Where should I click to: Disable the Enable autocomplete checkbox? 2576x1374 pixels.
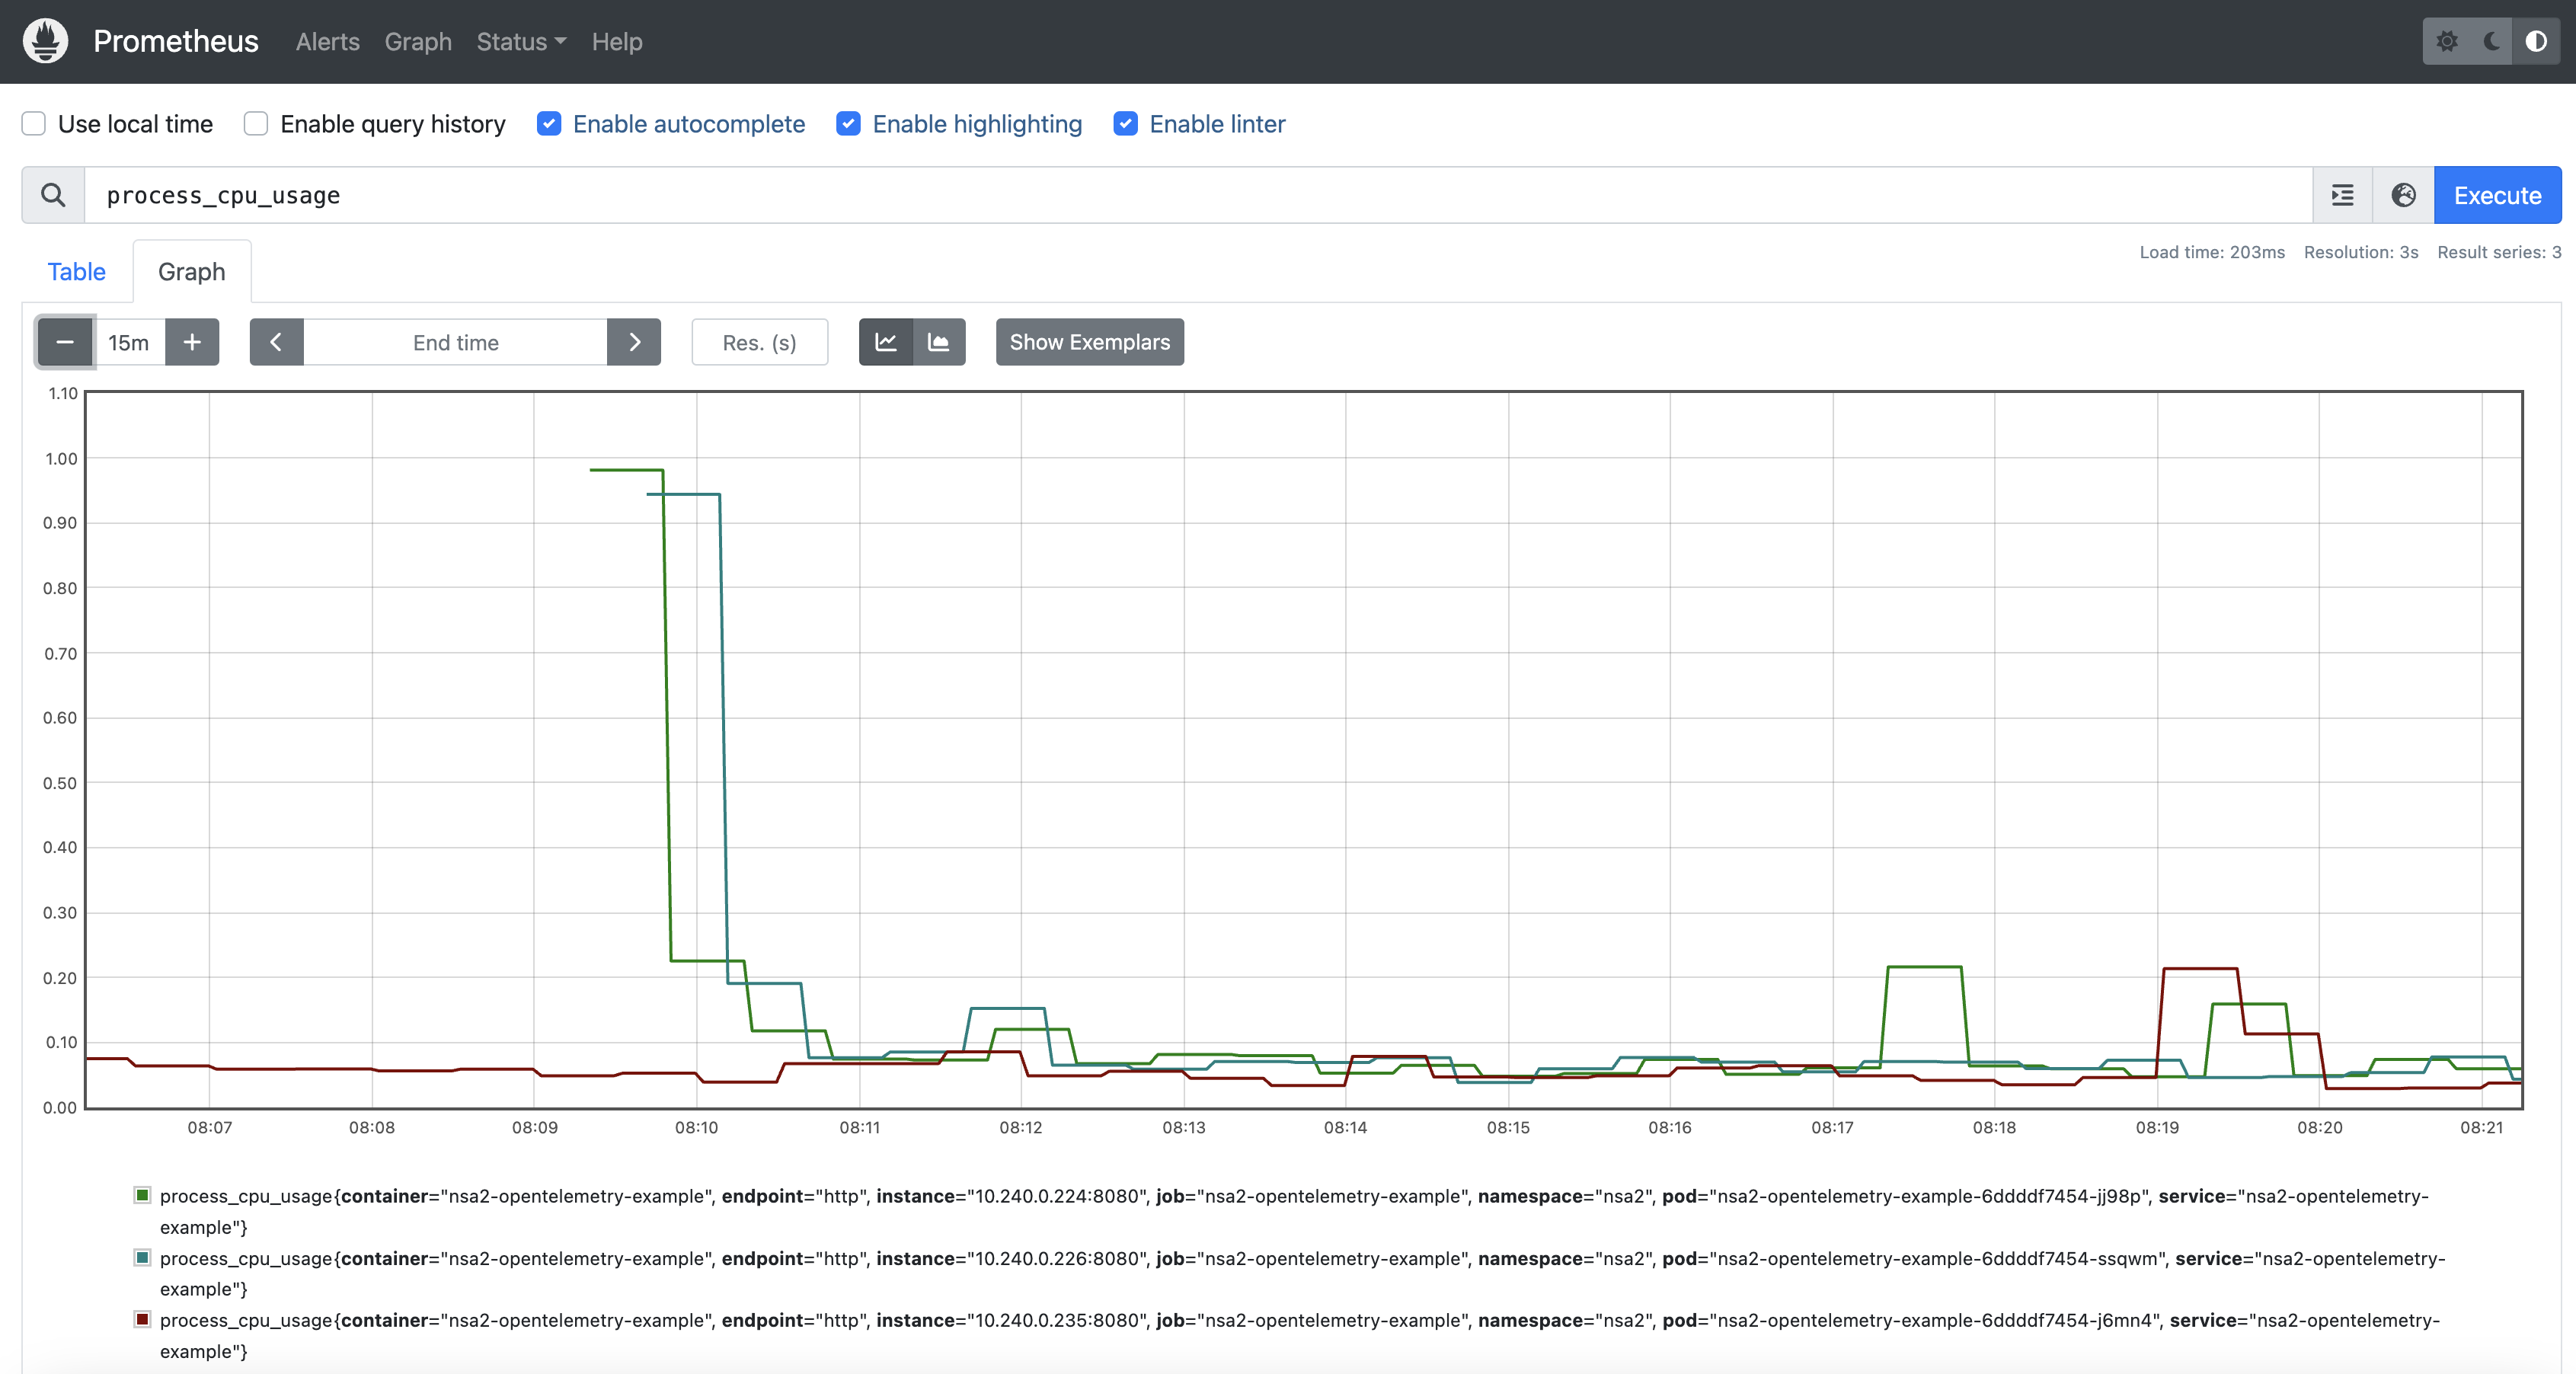tap(549, 124)
